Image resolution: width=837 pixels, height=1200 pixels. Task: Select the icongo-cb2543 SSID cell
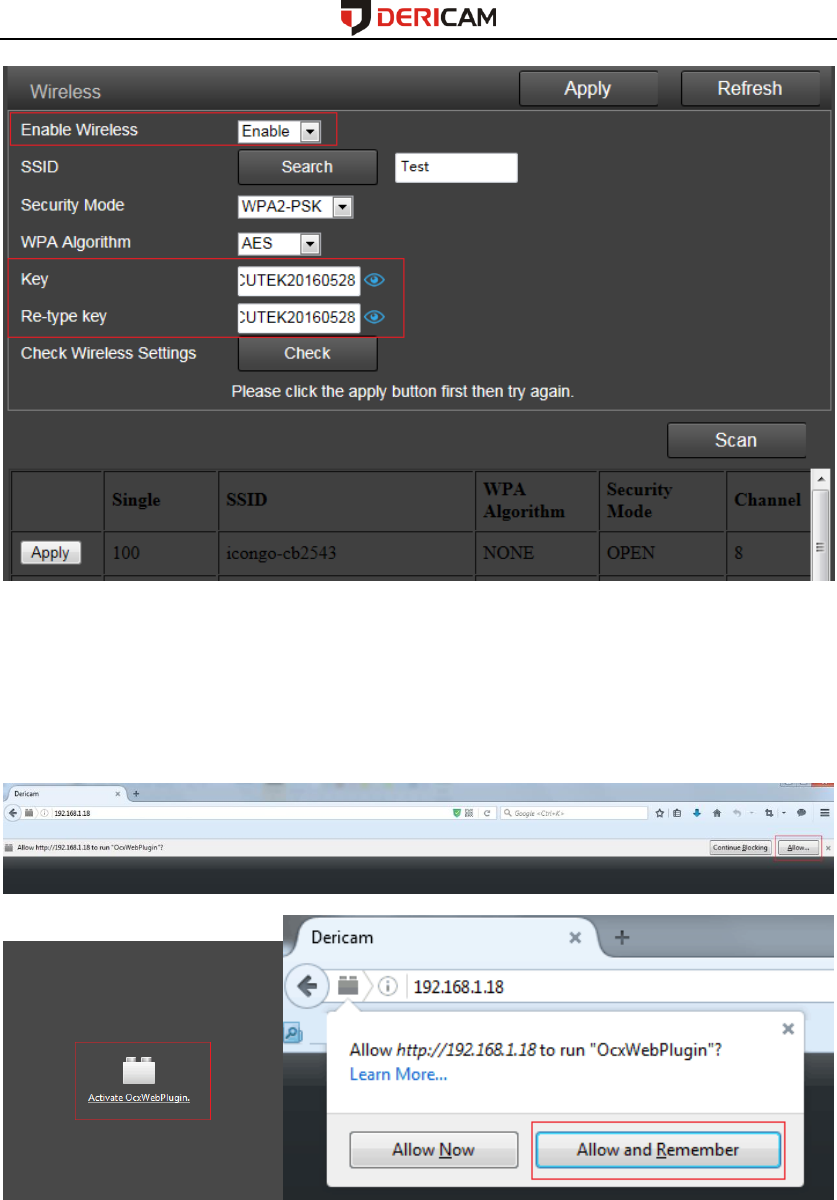(346, 553)
